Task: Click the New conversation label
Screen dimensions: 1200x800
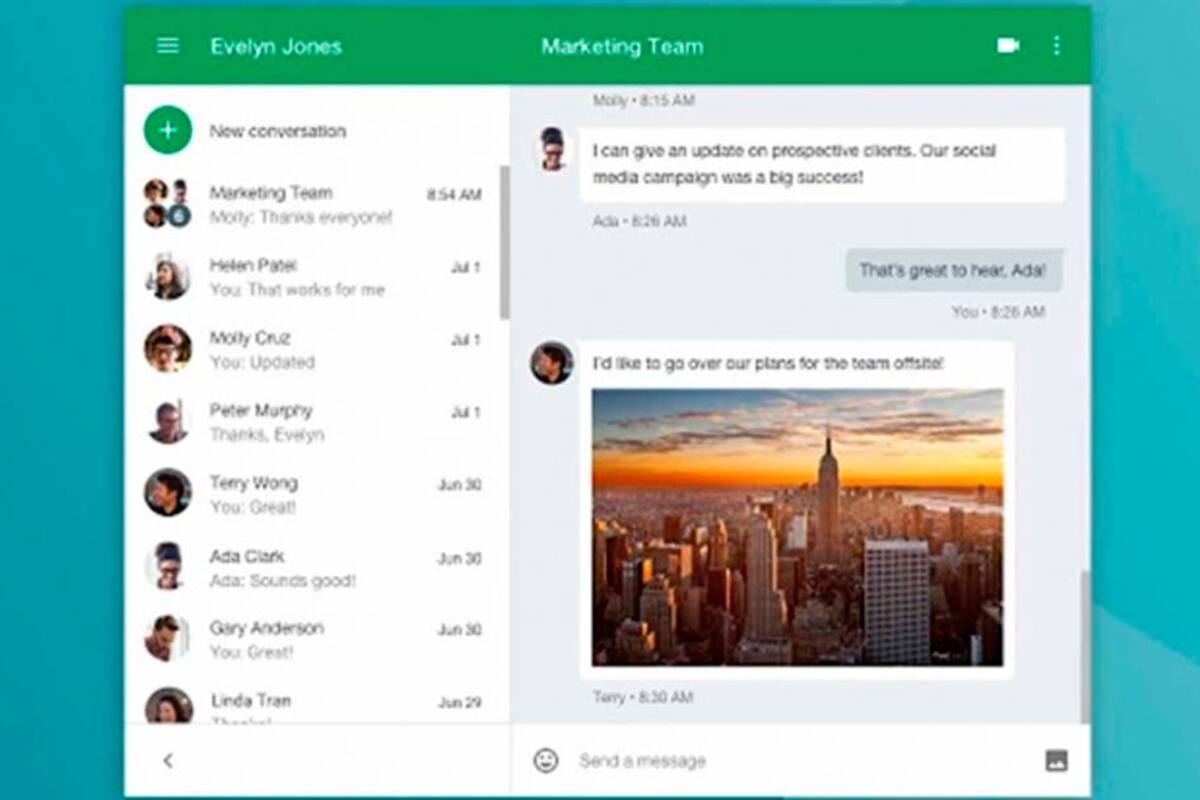Action: [x=278, y=131]
